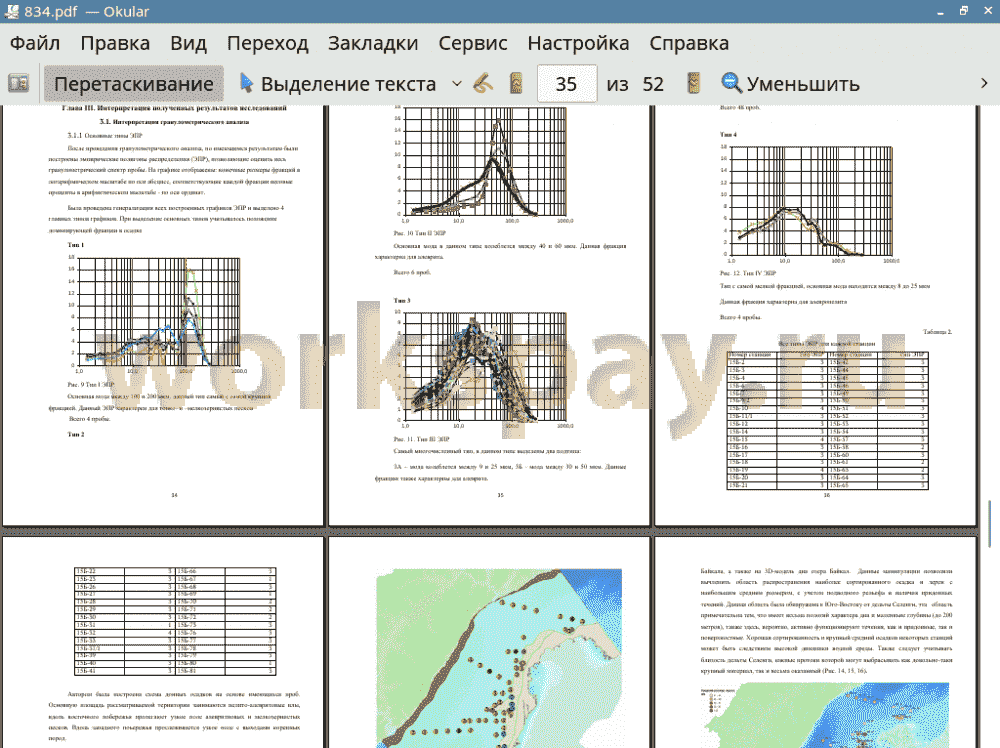Open the Справка menu
Image resolution: width=1000 pixels, height=748 pixels.
click(689, 43)
